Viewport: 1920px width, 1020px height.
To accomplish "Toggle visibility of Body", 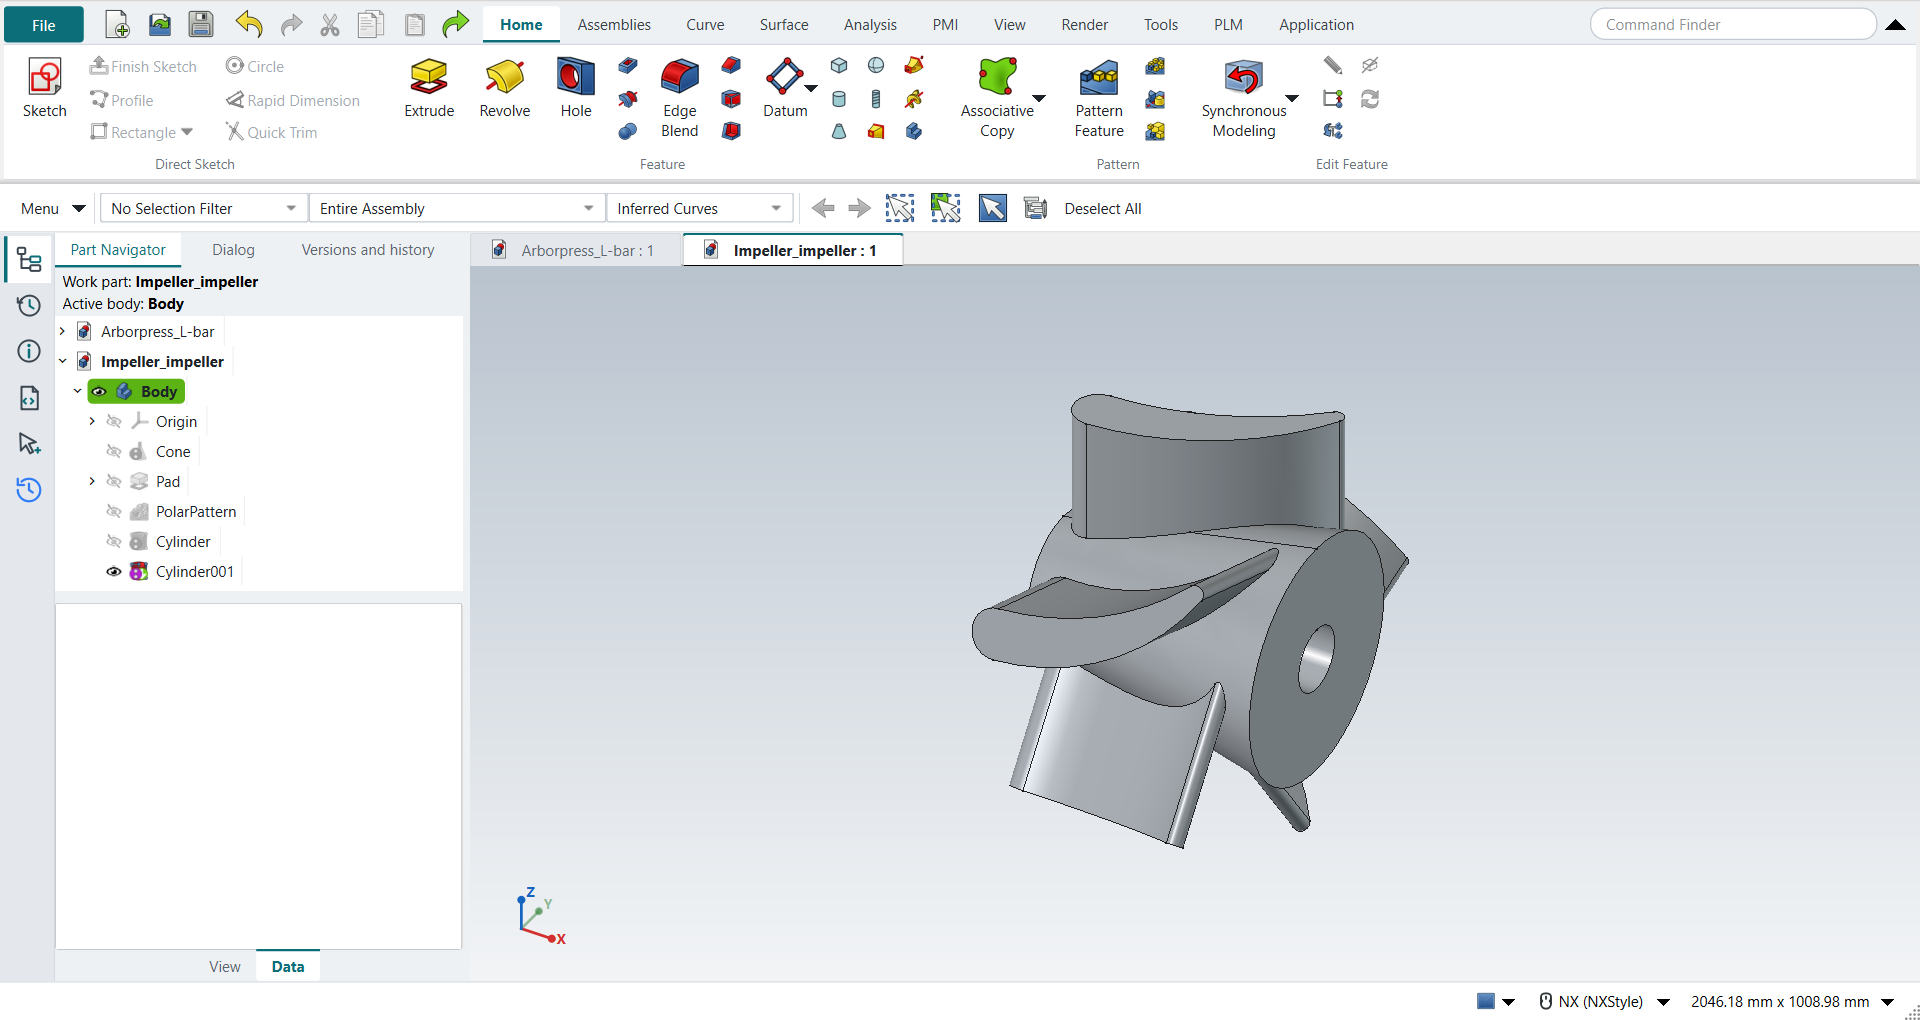I will (99, 392).
